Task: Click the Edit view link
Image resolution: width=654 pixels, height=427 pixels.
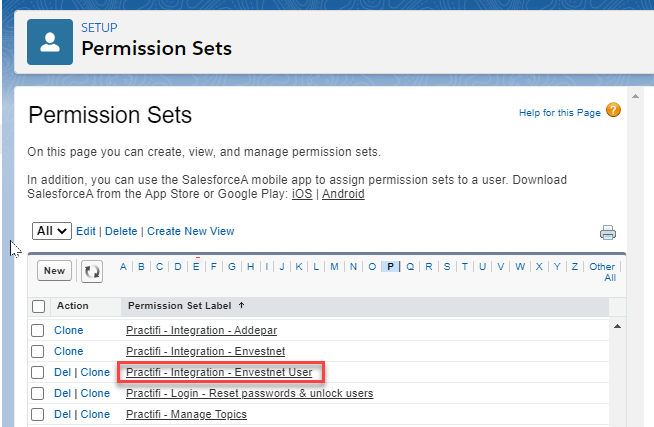Action: [x=86, y=231]
